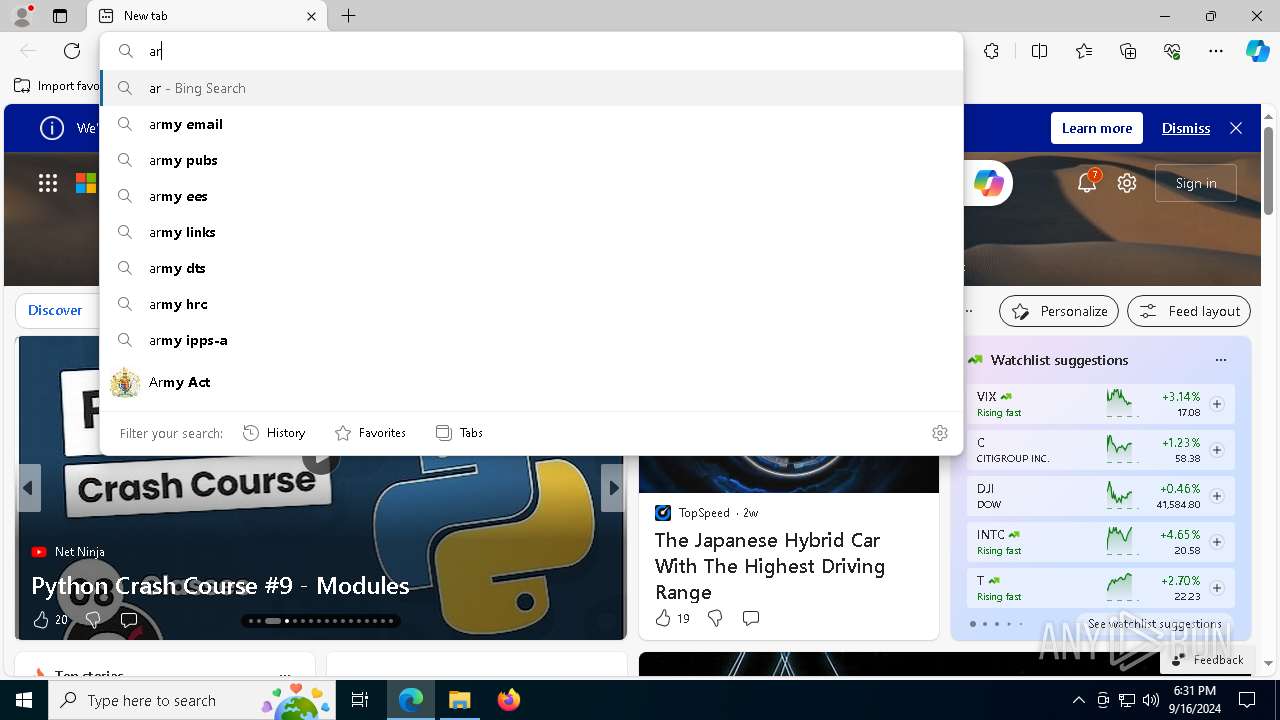This screenshot has width=1280, height=720.
Task: Open Watchlist suggestions more options
Action: 1220,360
